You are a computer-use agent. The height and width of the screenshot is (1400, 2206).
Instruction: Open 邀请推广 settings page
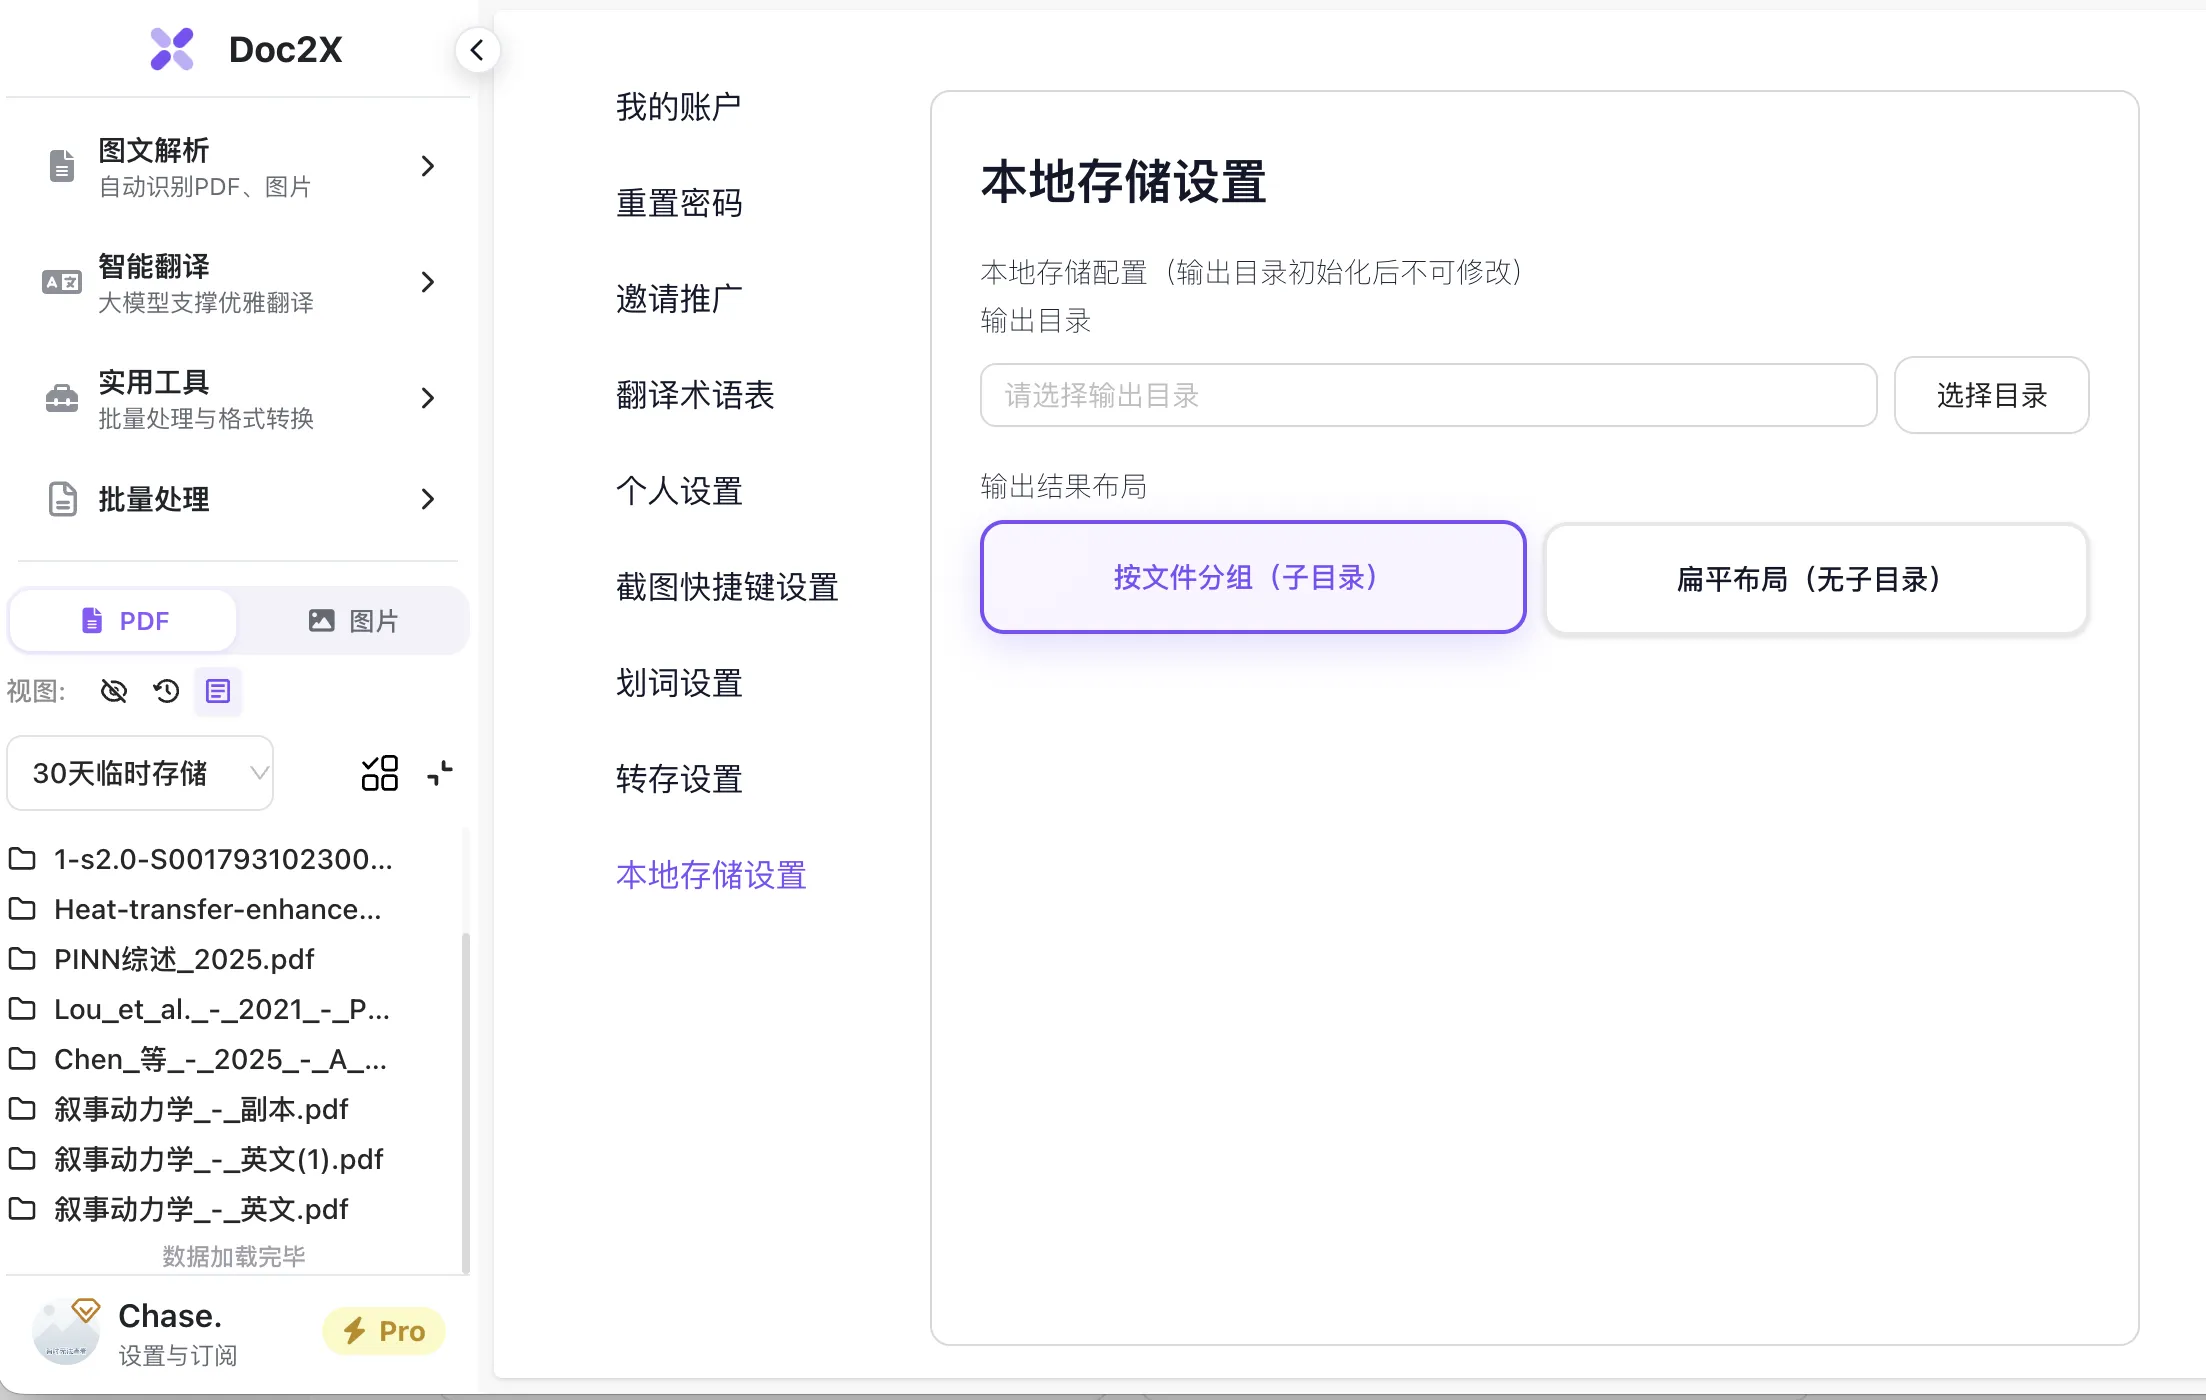679,299
